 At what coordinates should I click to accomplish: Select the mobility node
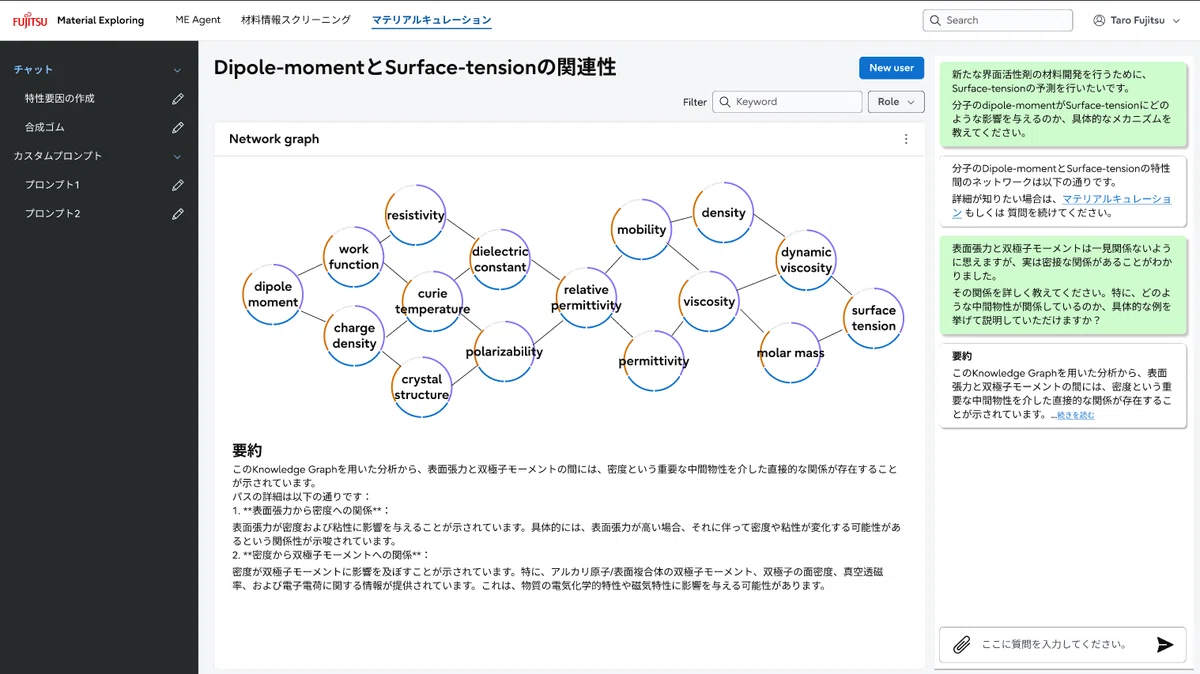641,230
